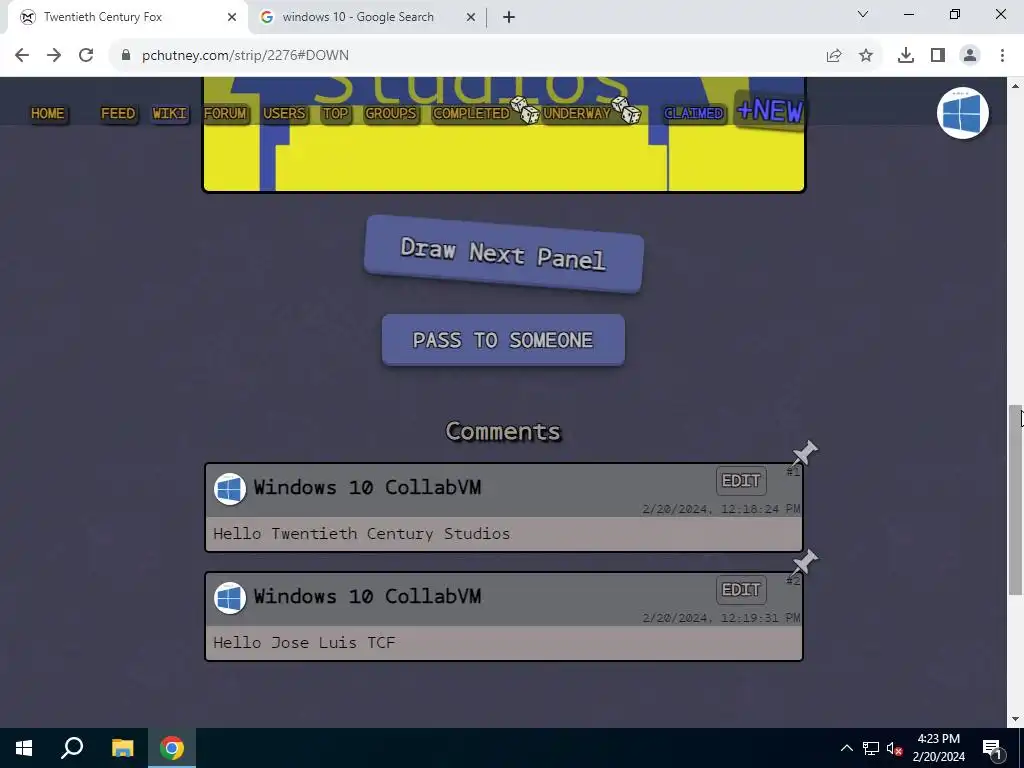Click the address bar URL
This screenshot has width=1024, height=768.
click(x=246, y=56)
